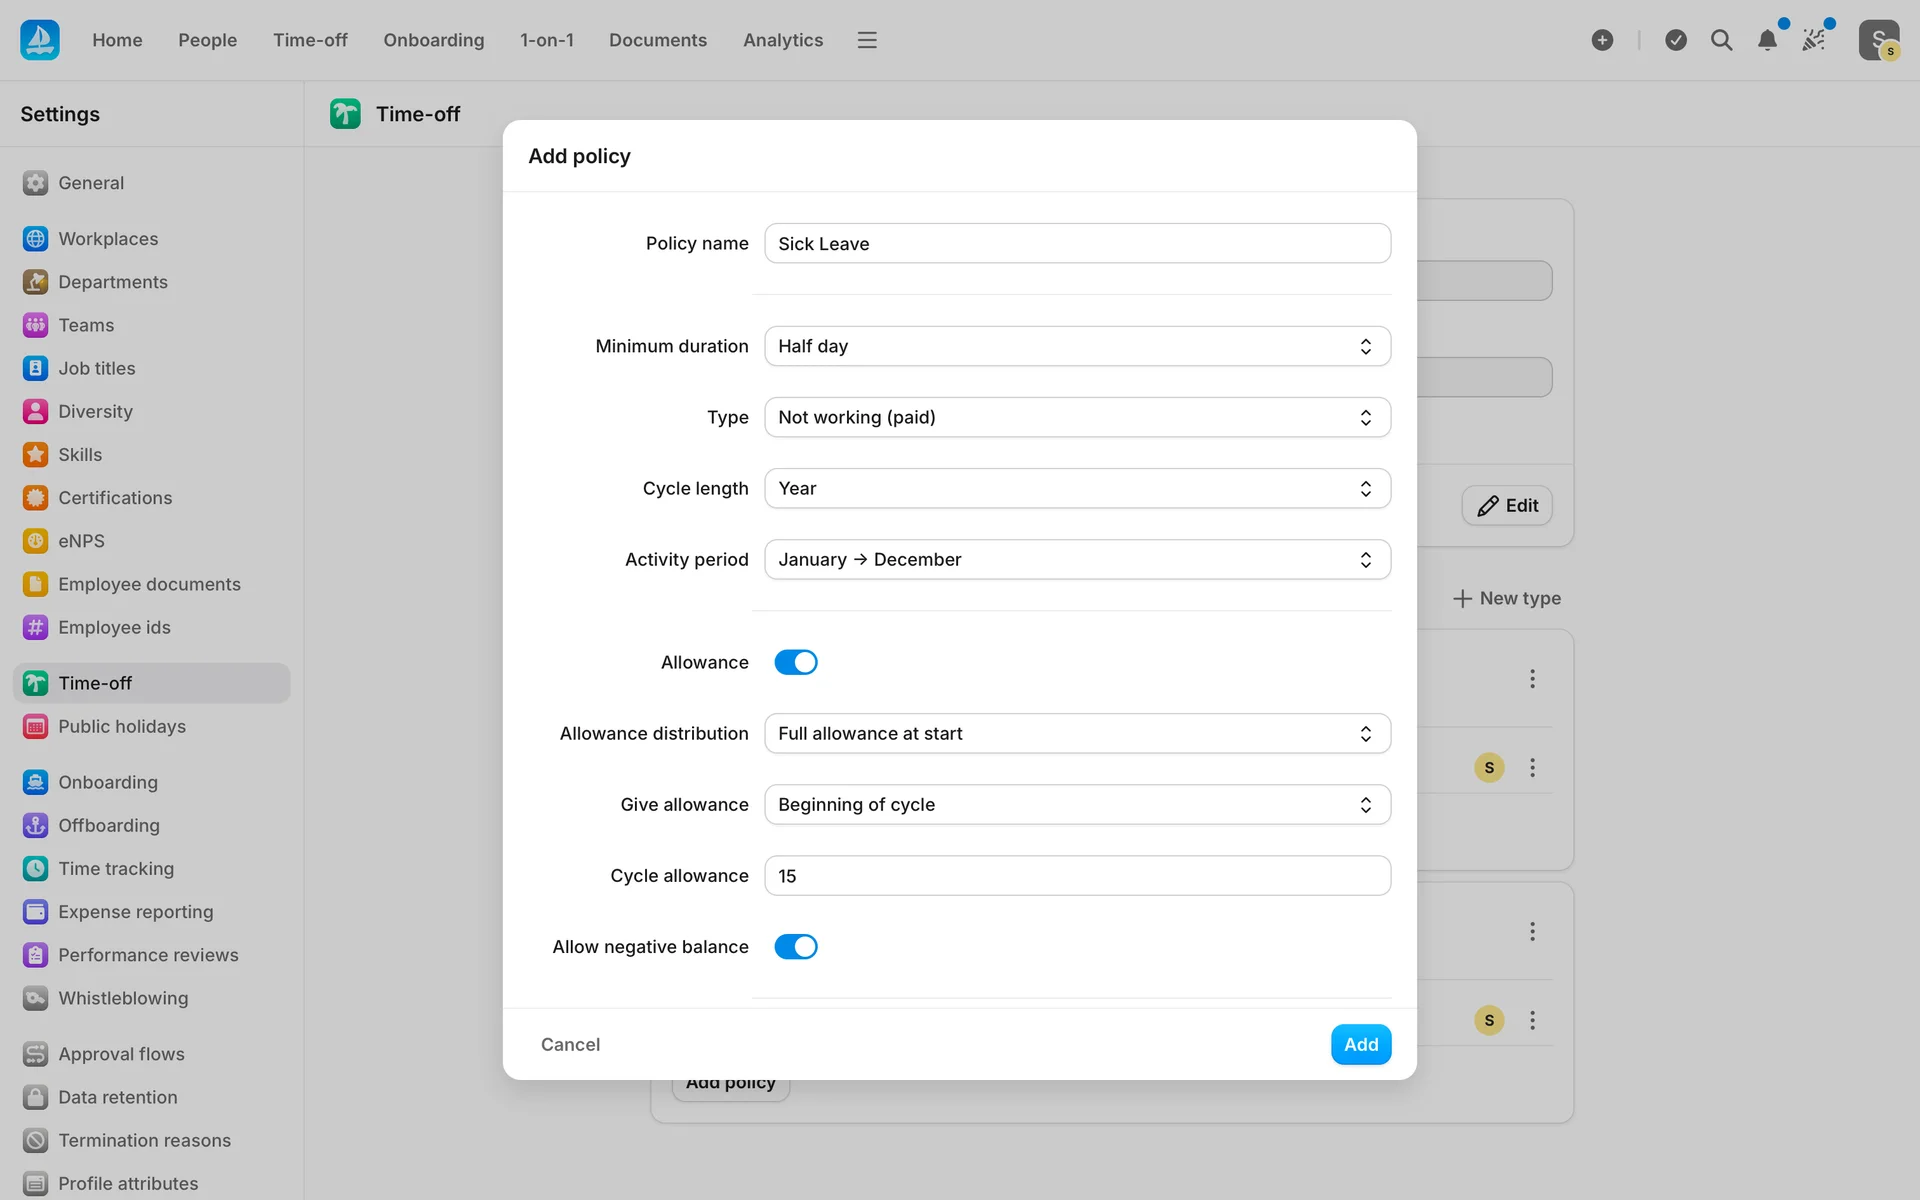Expand Allowance distribution dropdown
1920x1200 pixels.
pyautogui.click(x=1077, y=734)
